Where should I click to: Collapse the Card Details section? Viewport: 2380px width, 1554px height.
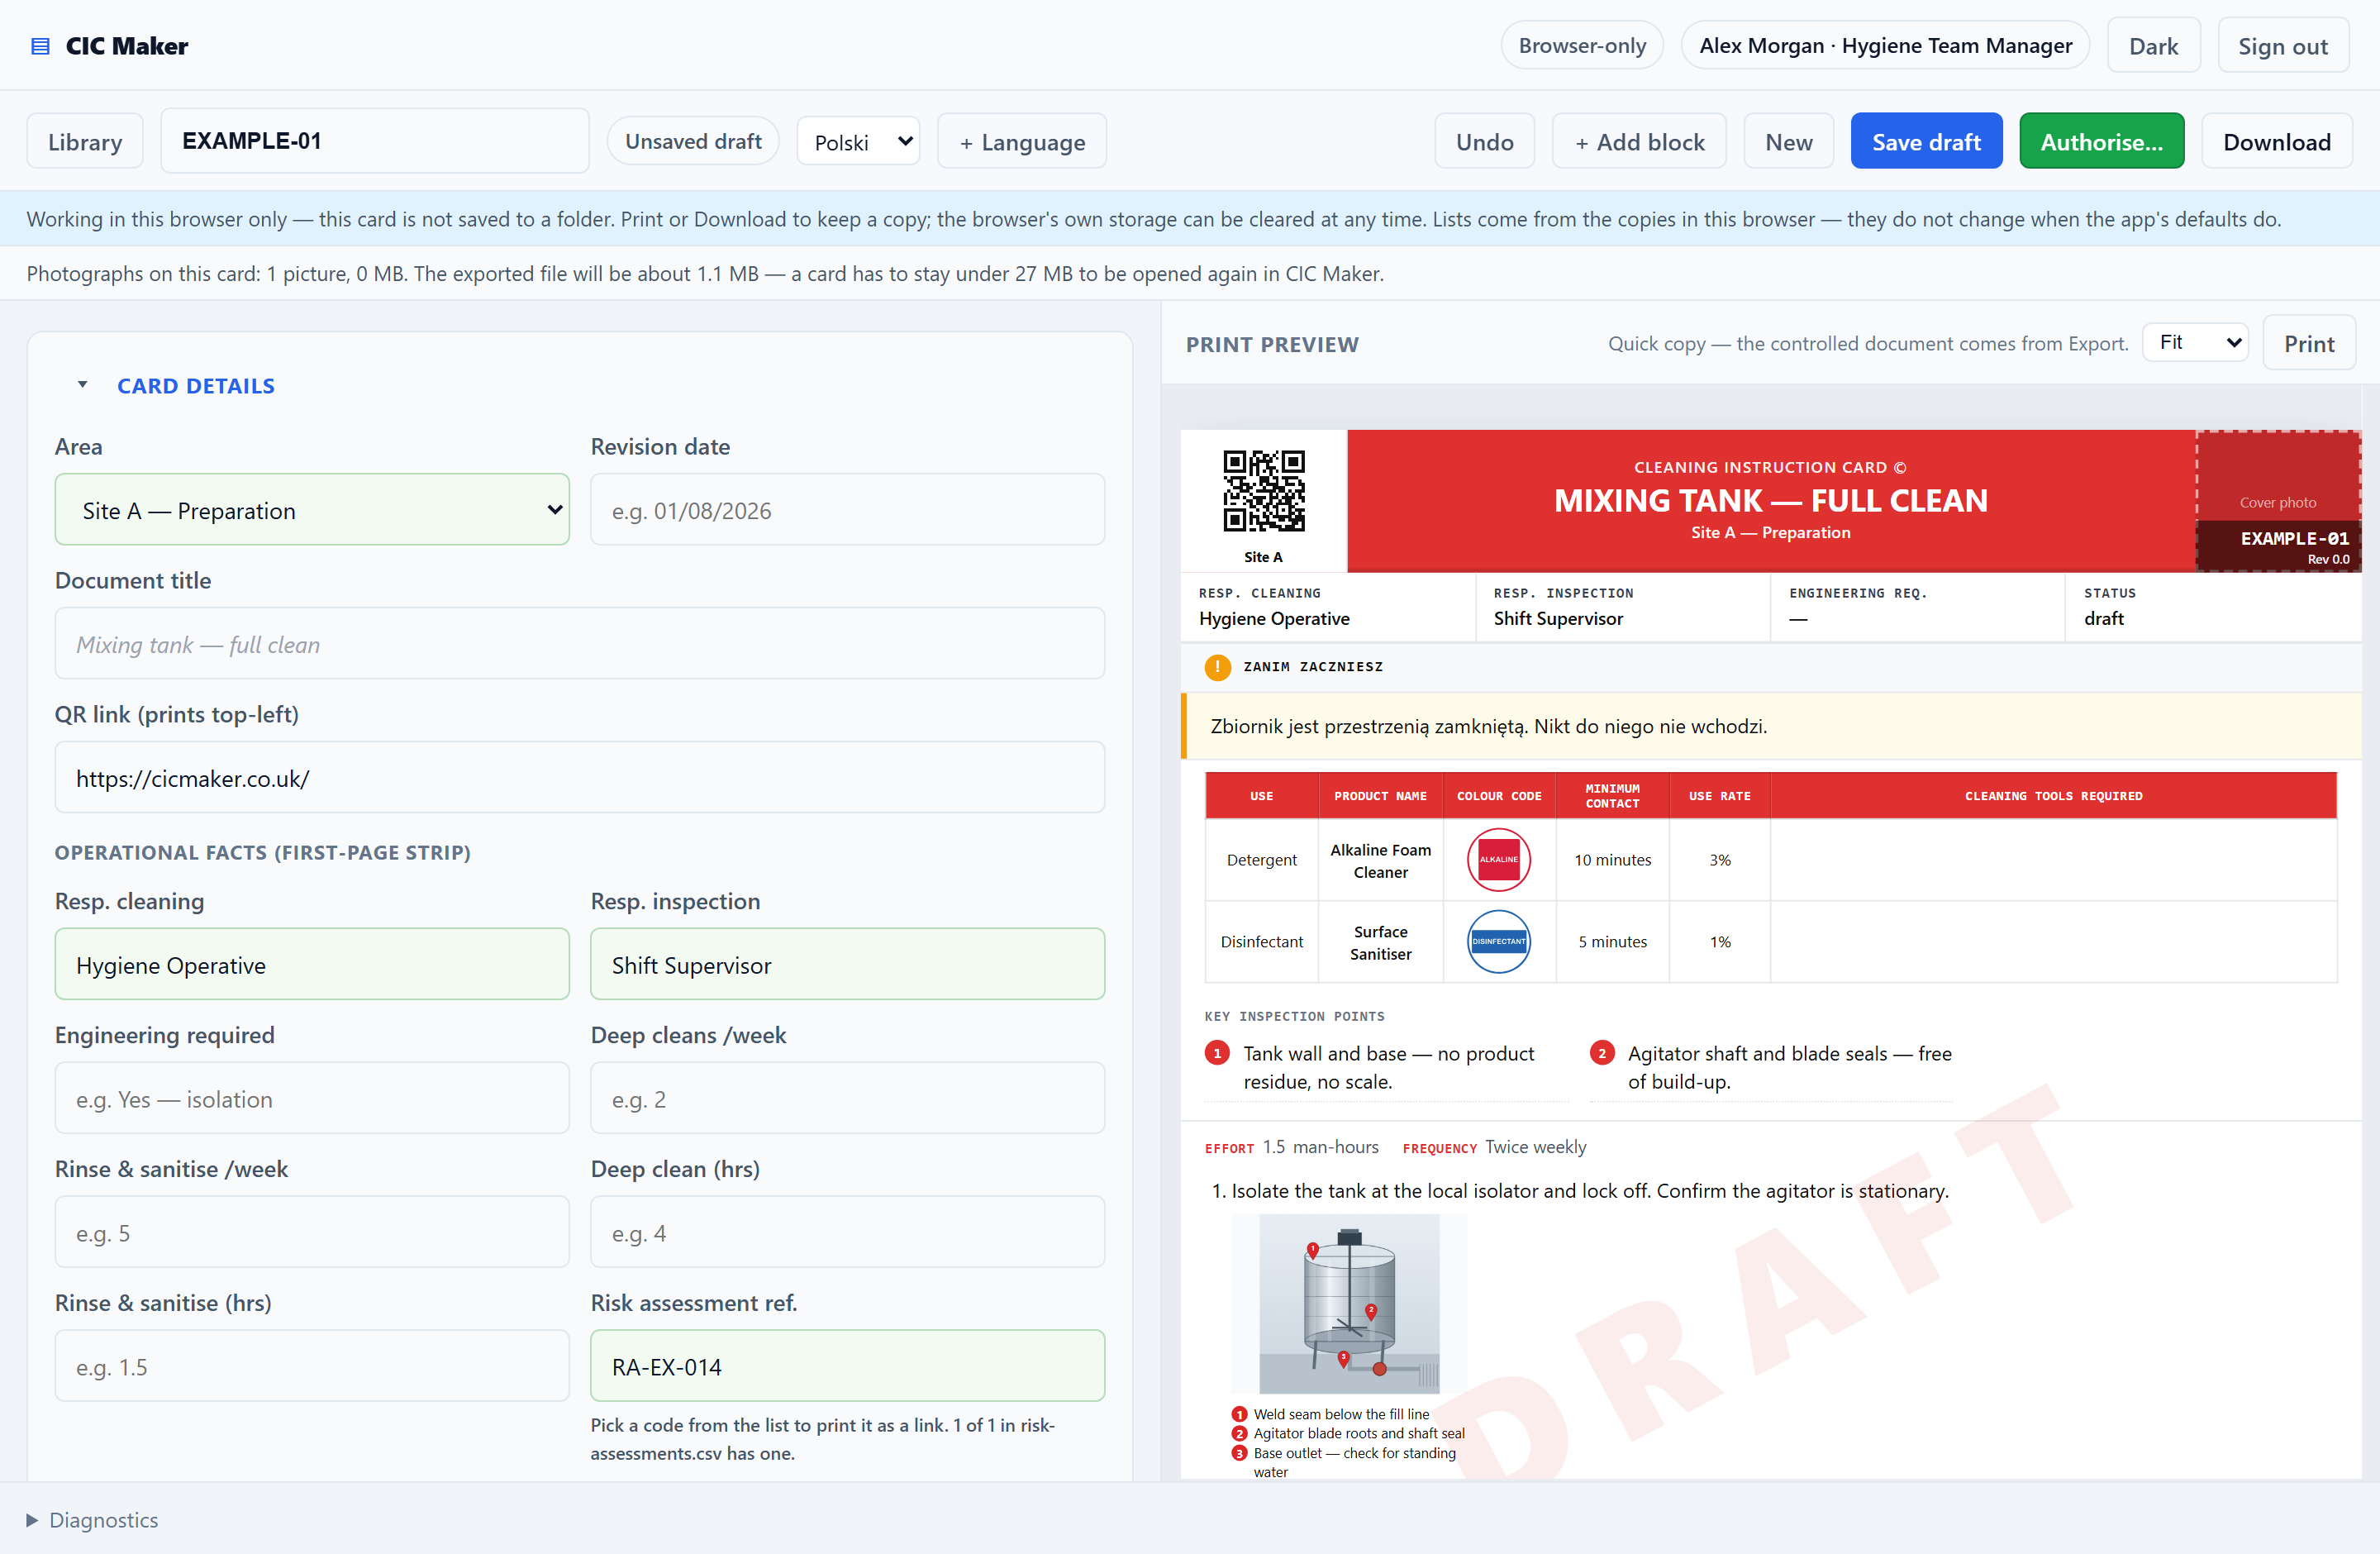[83, 385]
